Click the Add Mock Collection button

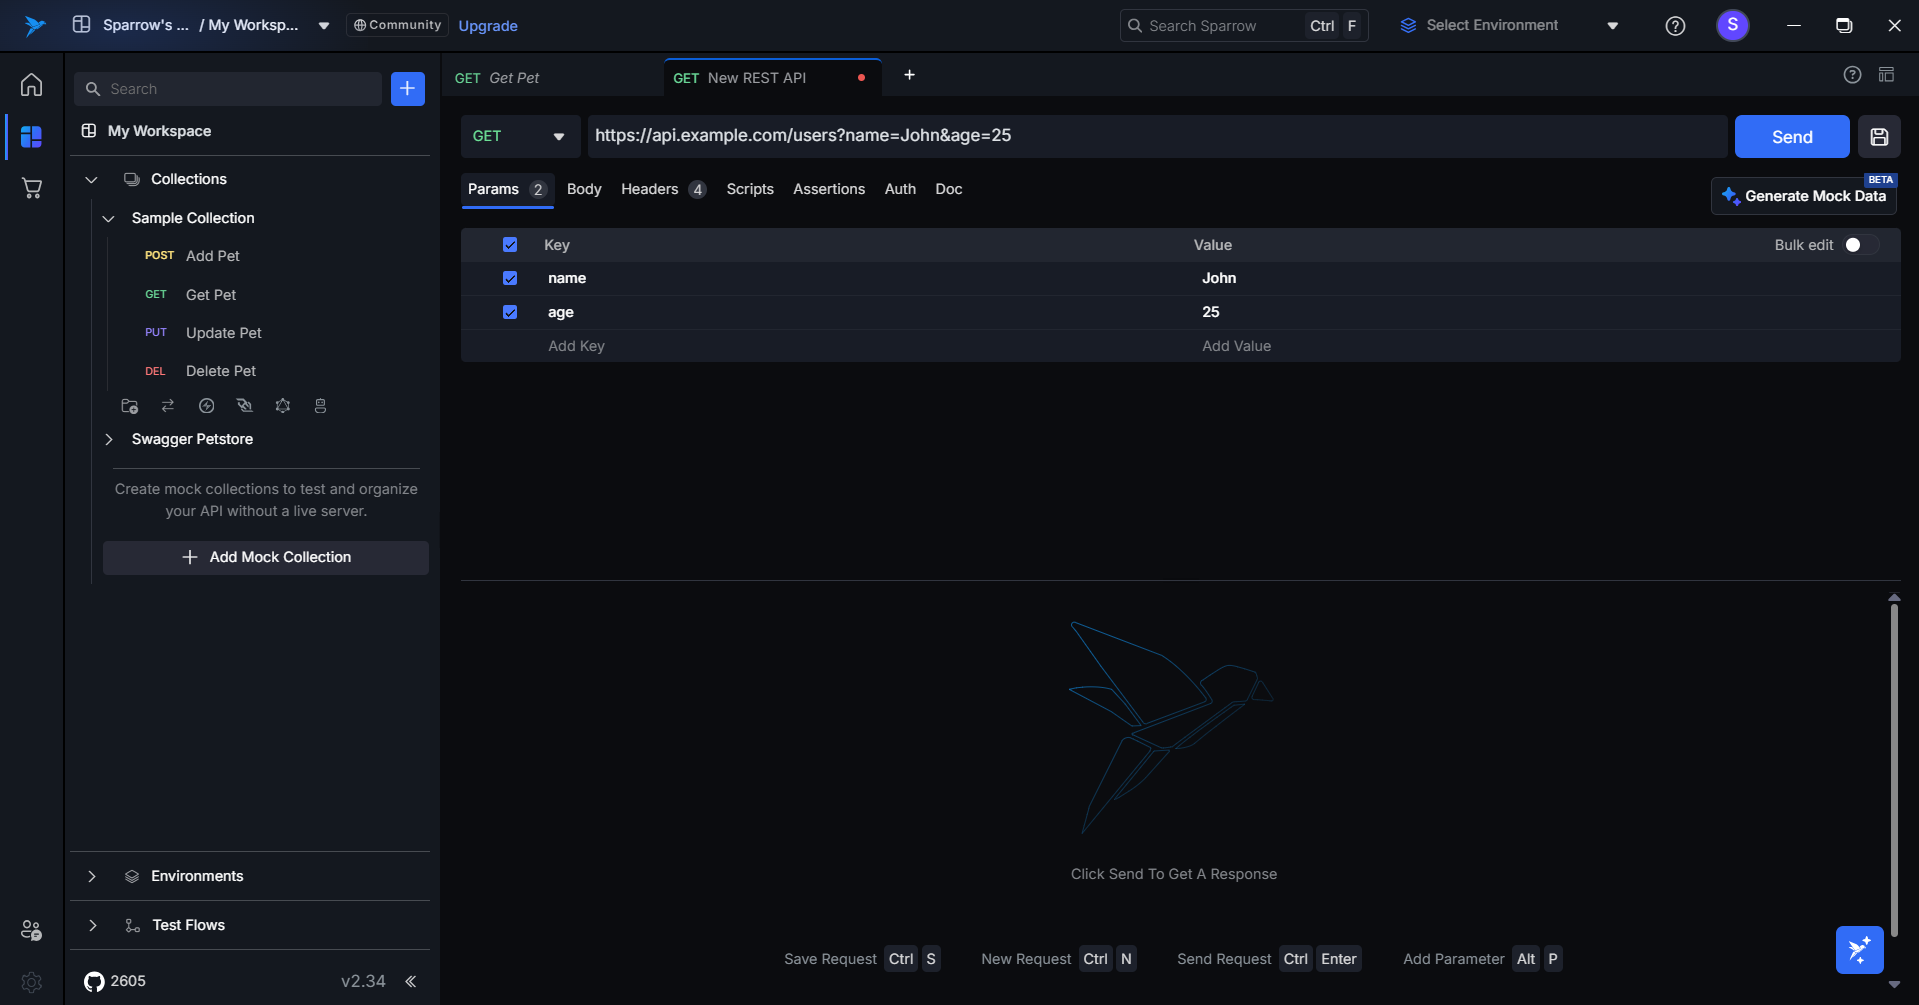pyautogui.click(x=266, y=557)
